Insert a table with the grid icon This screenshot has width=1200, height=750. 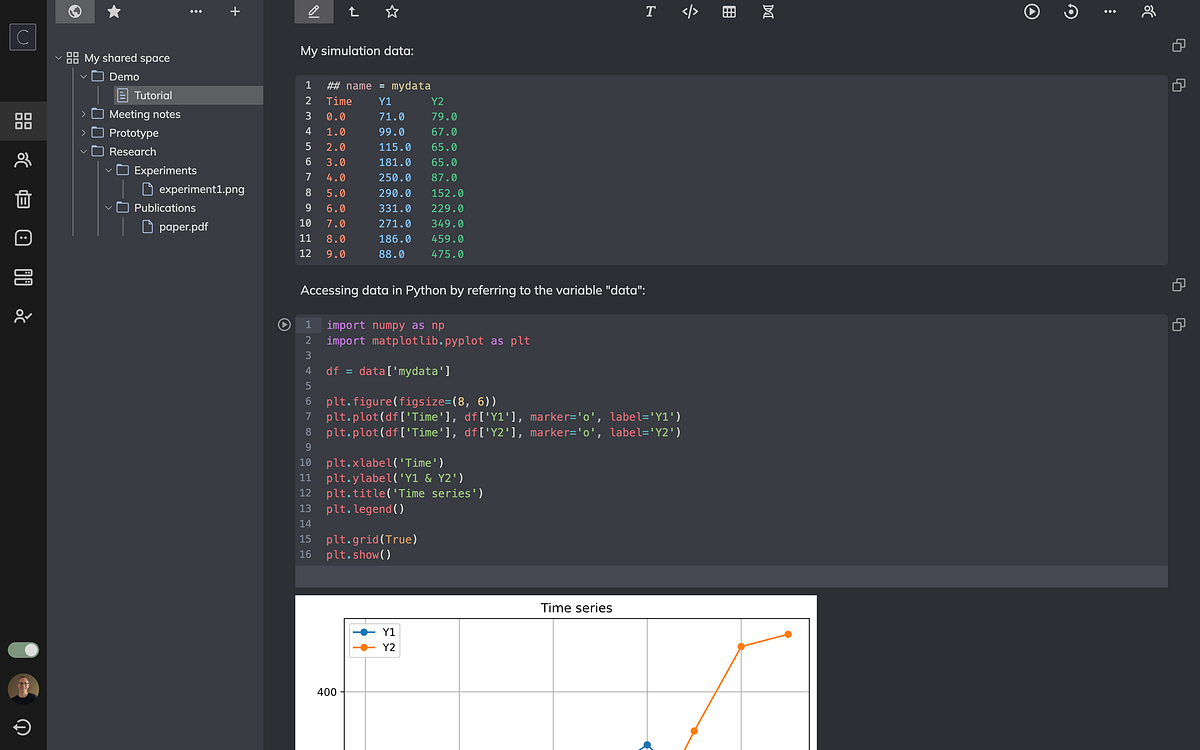click(x=729, y=12)
